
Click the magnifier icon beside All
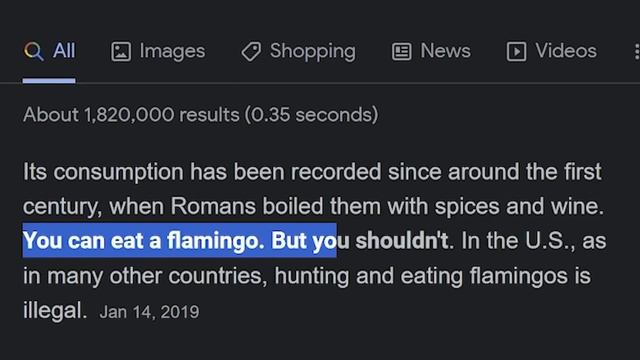click(x=33, y=51)
